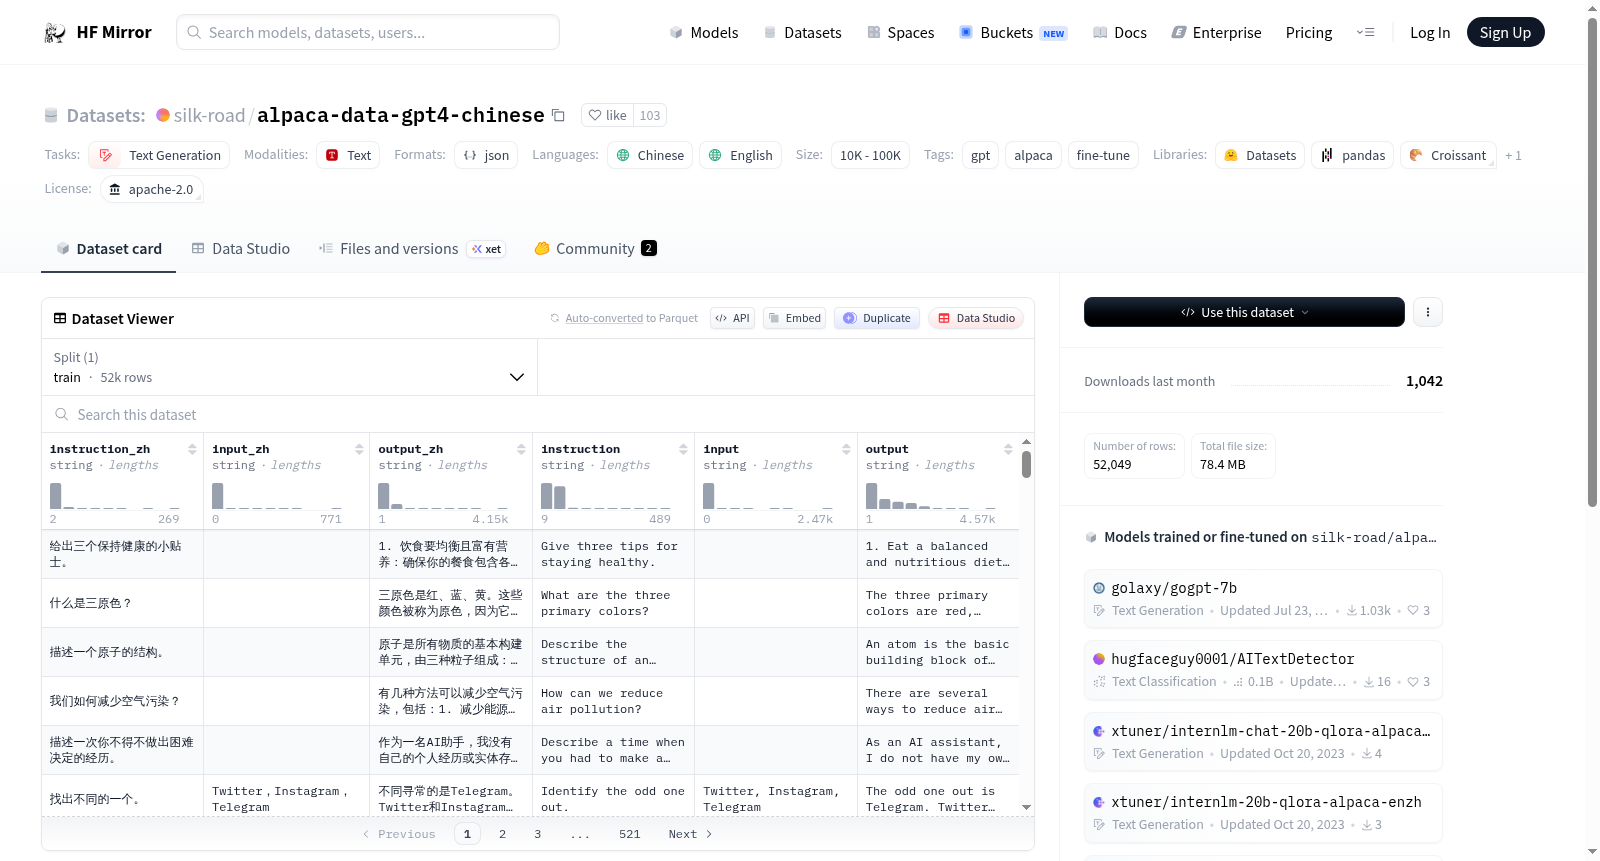Focus the Search this dataset field
Screen dimensions: 1600x861
(538, 415)
